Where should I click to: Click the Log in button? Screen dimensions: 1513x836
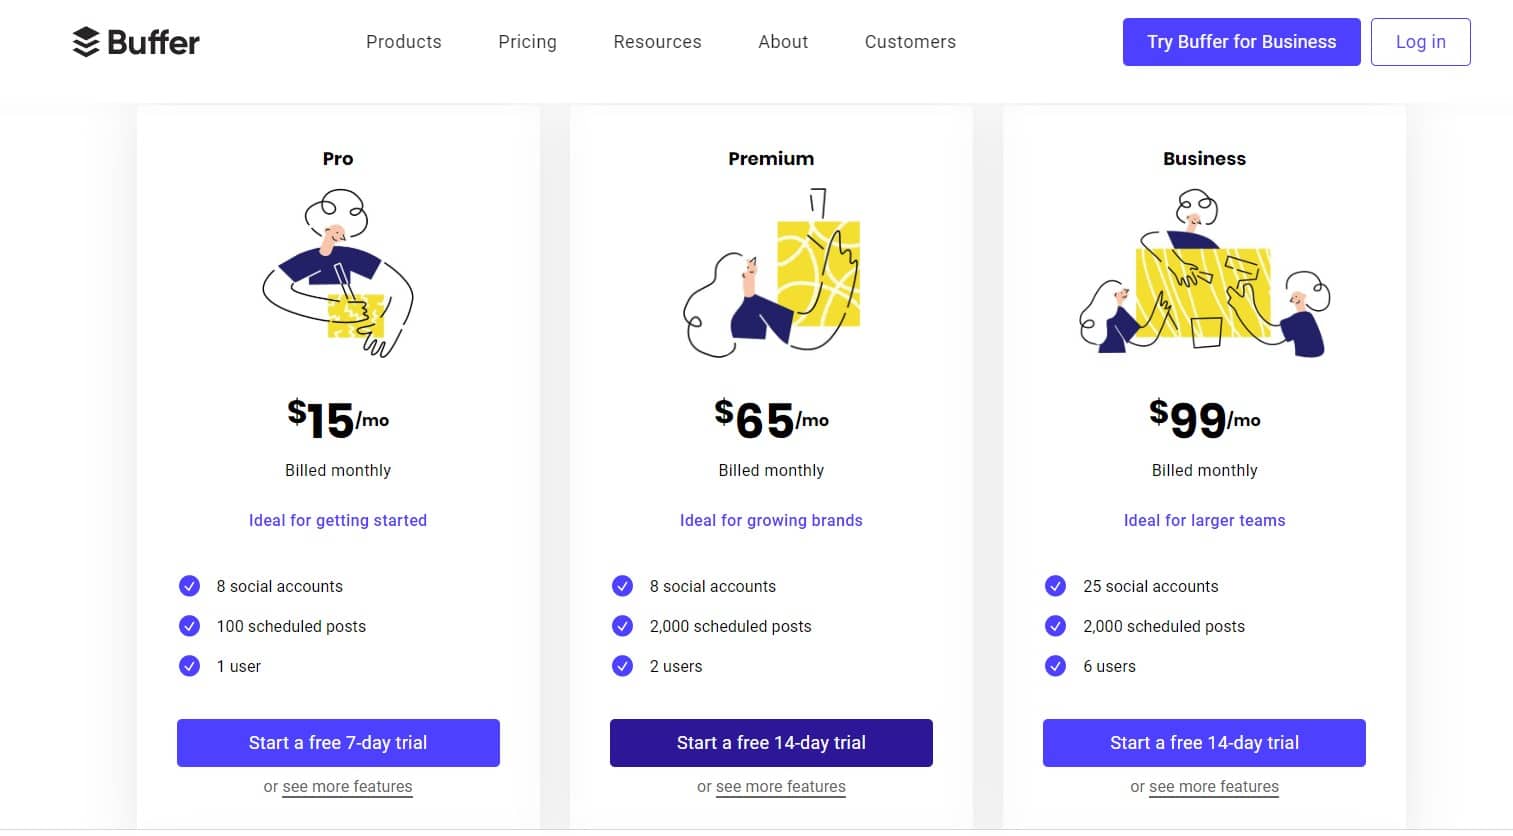point(1420,42)
